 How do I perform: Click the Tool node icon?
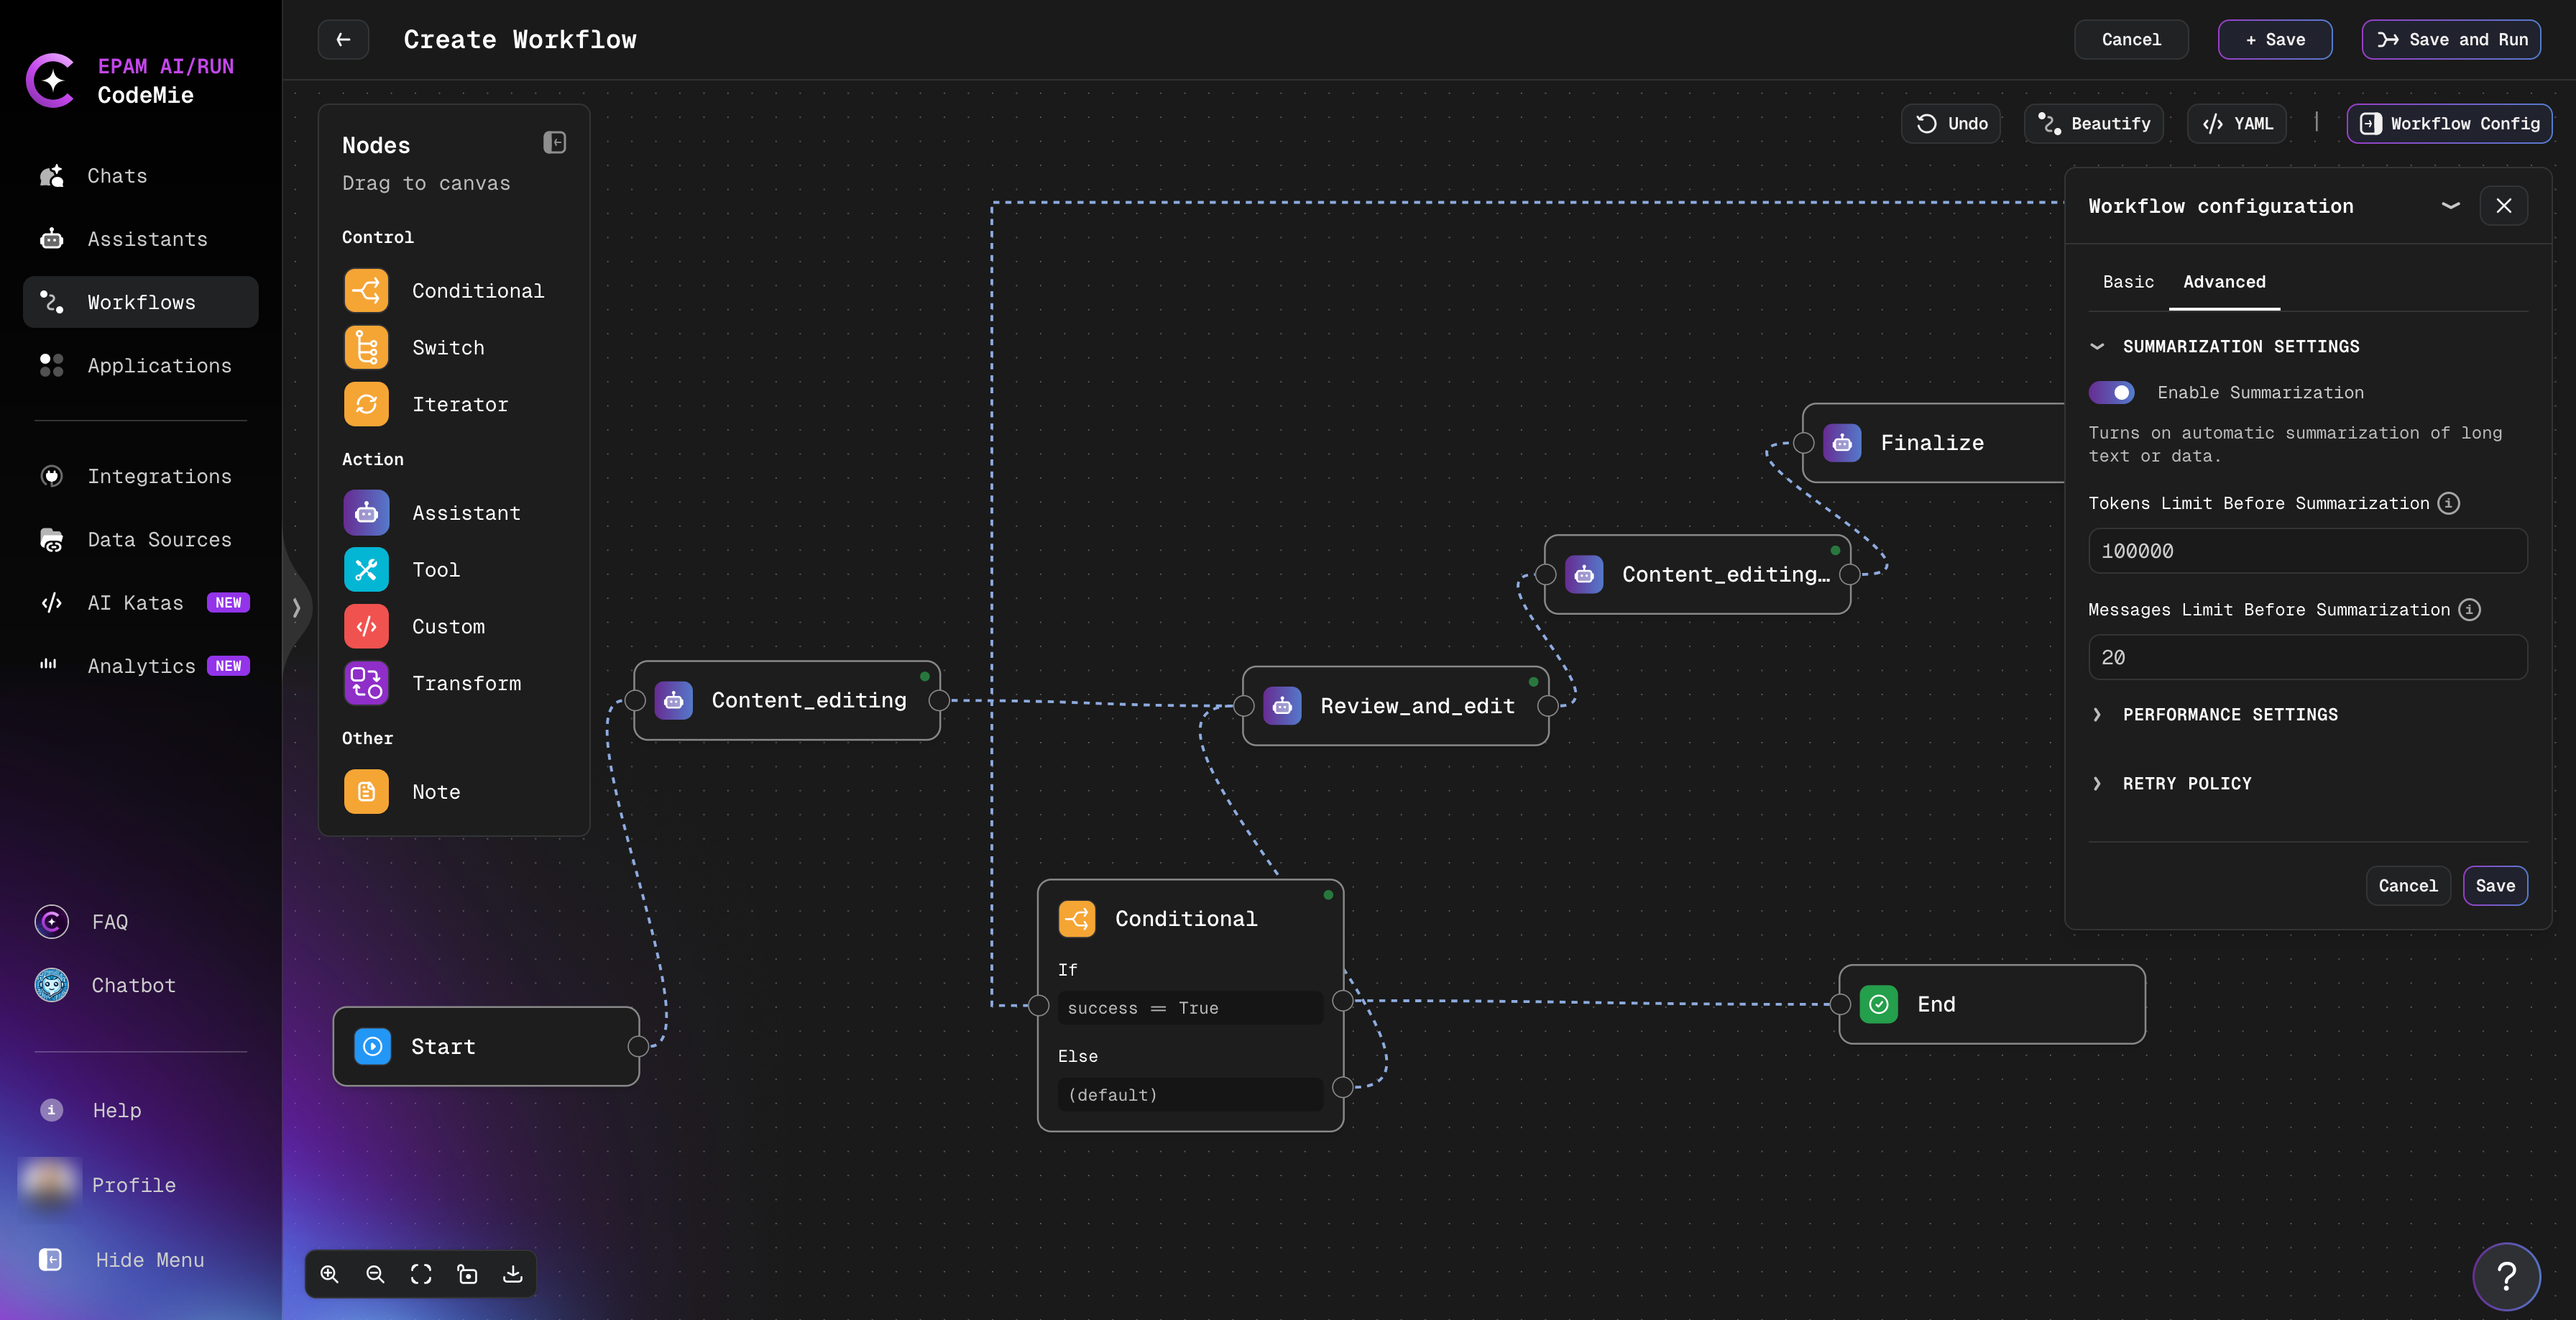coord(366,570)
